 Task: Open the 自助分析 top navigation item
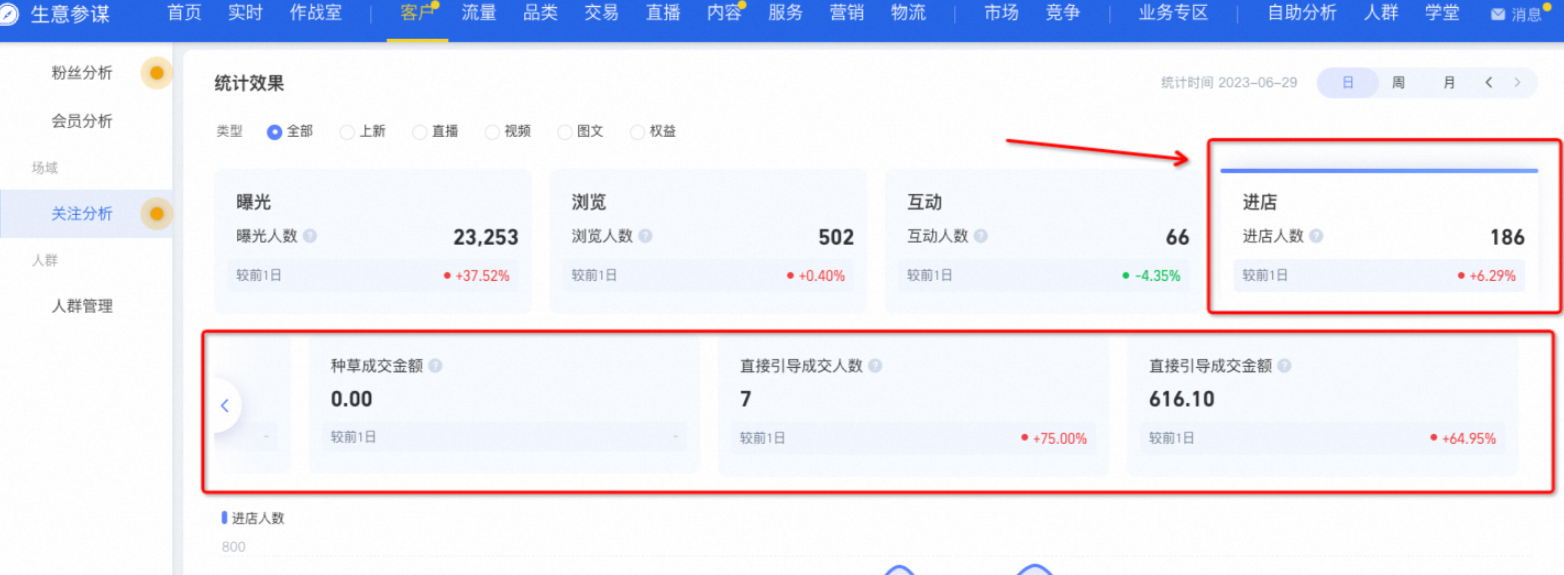click(1301, 14)
